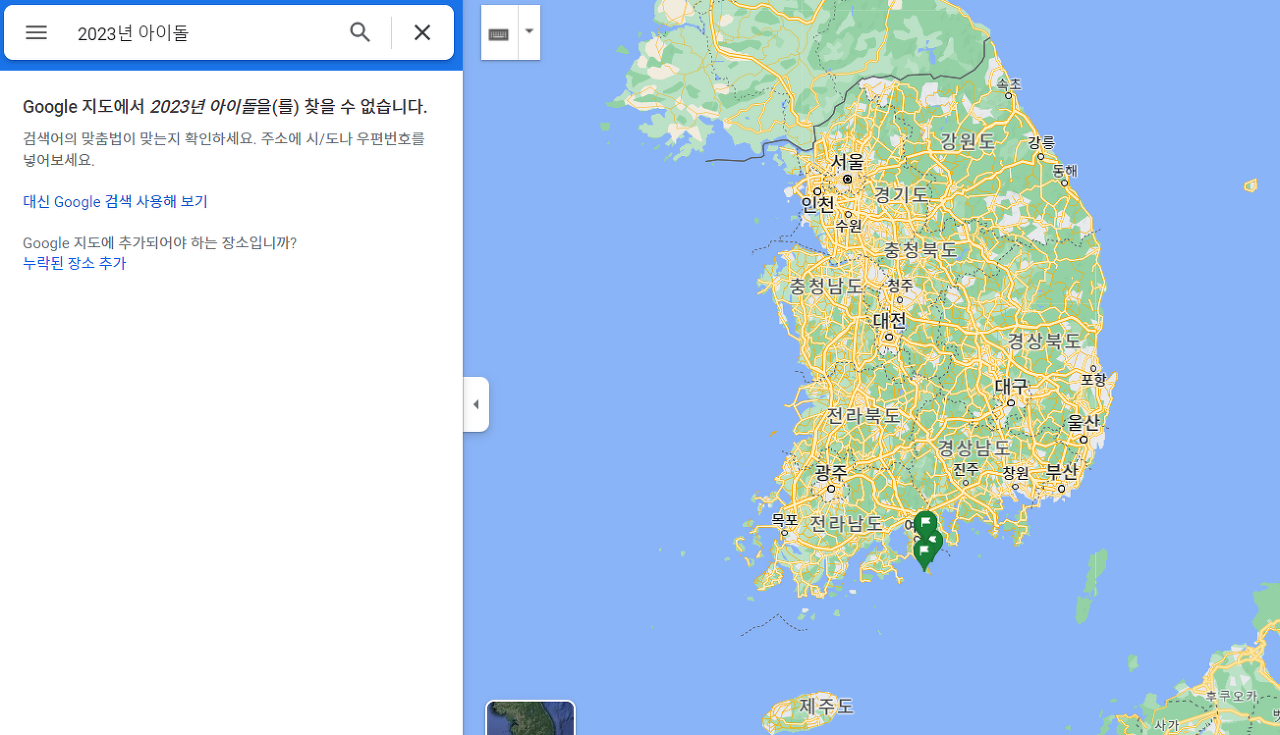The image size is (1280, 735).
Task: Open the input method dropdown arrow
Action: tap(528, 31)
